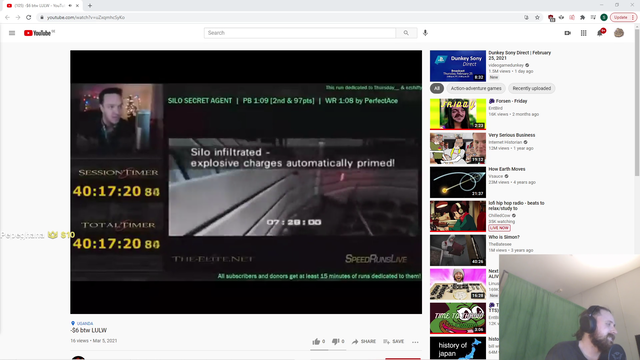Image resolution: width=640 pixels, height=360 pixels.
Task: Click the browser address bar URL
Action: [86, 17]
